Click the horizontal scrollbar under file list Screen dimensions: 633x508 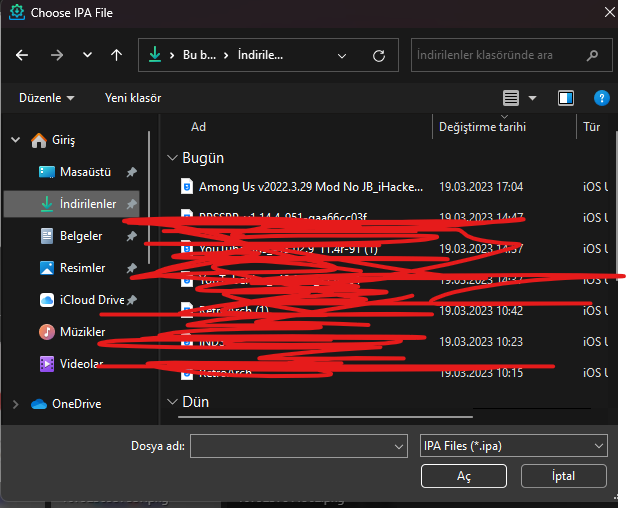click(325, 416)
